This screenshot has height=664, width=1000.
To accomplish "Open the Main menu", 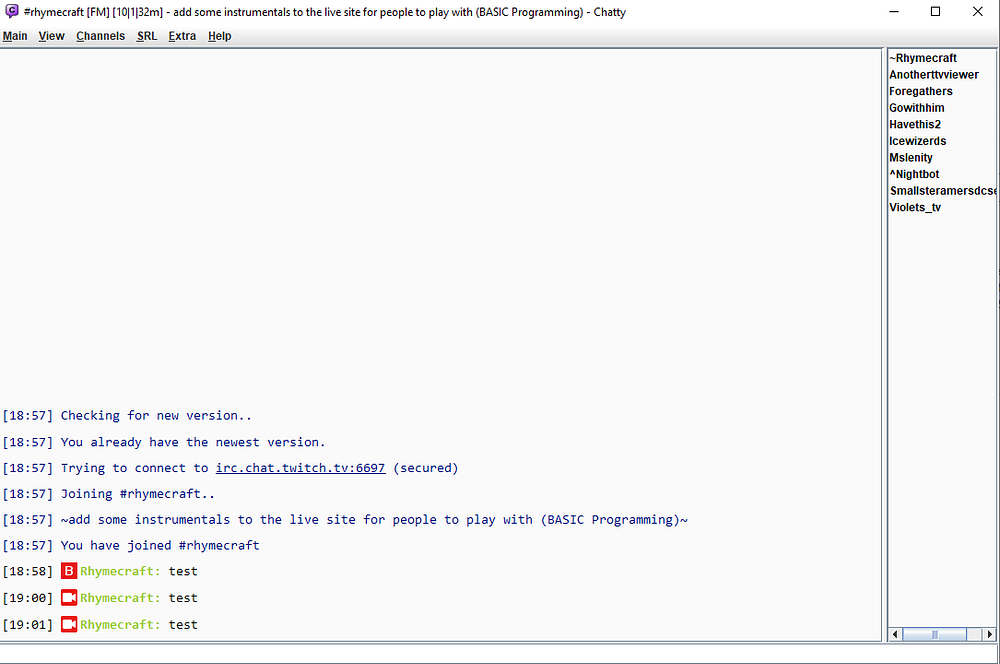I will (x=15, y=36).
